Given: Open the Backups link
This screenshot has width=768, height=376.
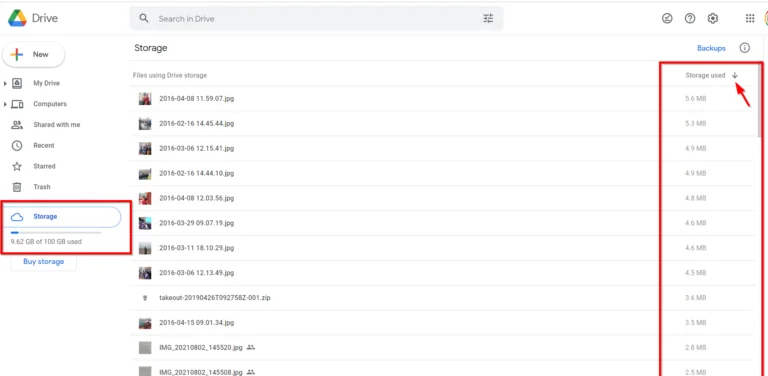Looking at the screenshot, I should pos(711,48).
